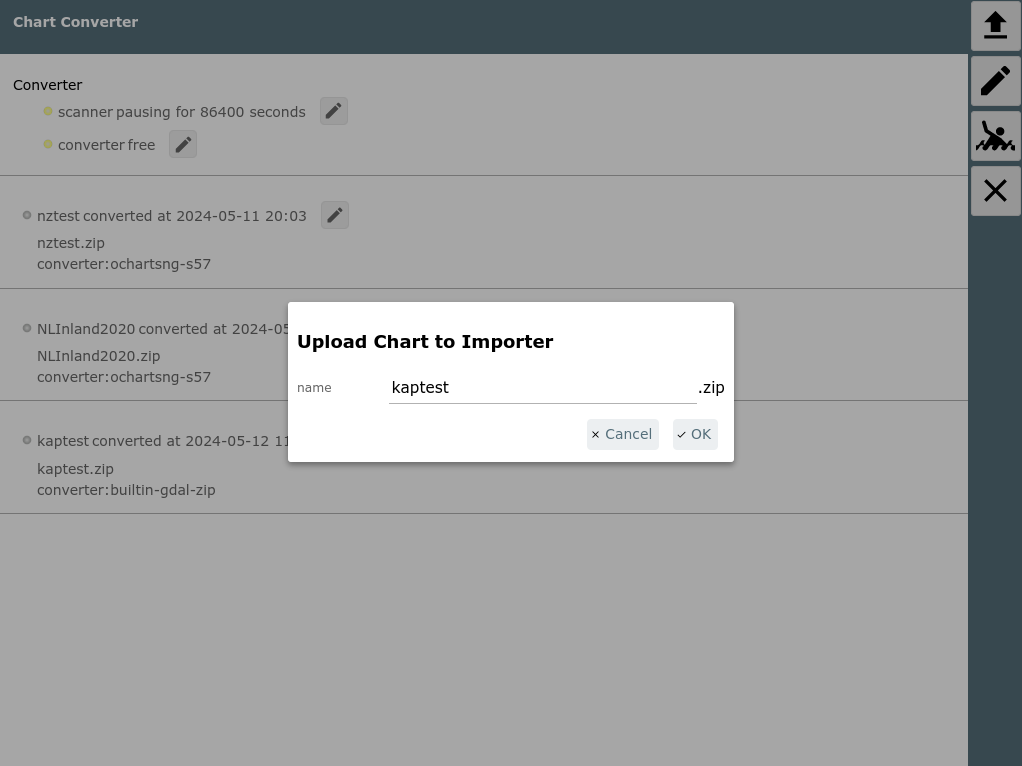Edit nztest conversion pencil icon
This screenshot has width=1022, height=766.
335,215
